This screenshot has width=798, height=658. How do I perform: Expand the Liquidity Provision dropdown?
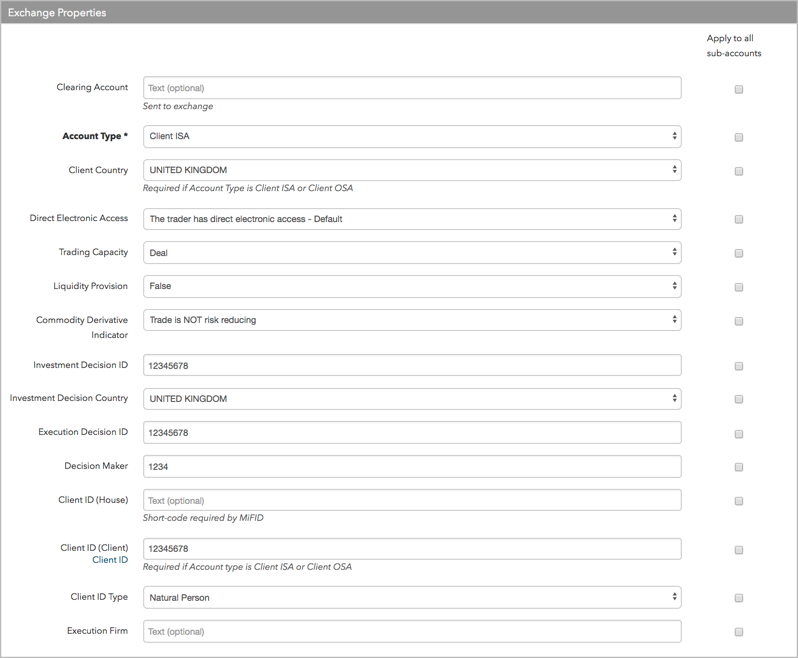[412, 286]
